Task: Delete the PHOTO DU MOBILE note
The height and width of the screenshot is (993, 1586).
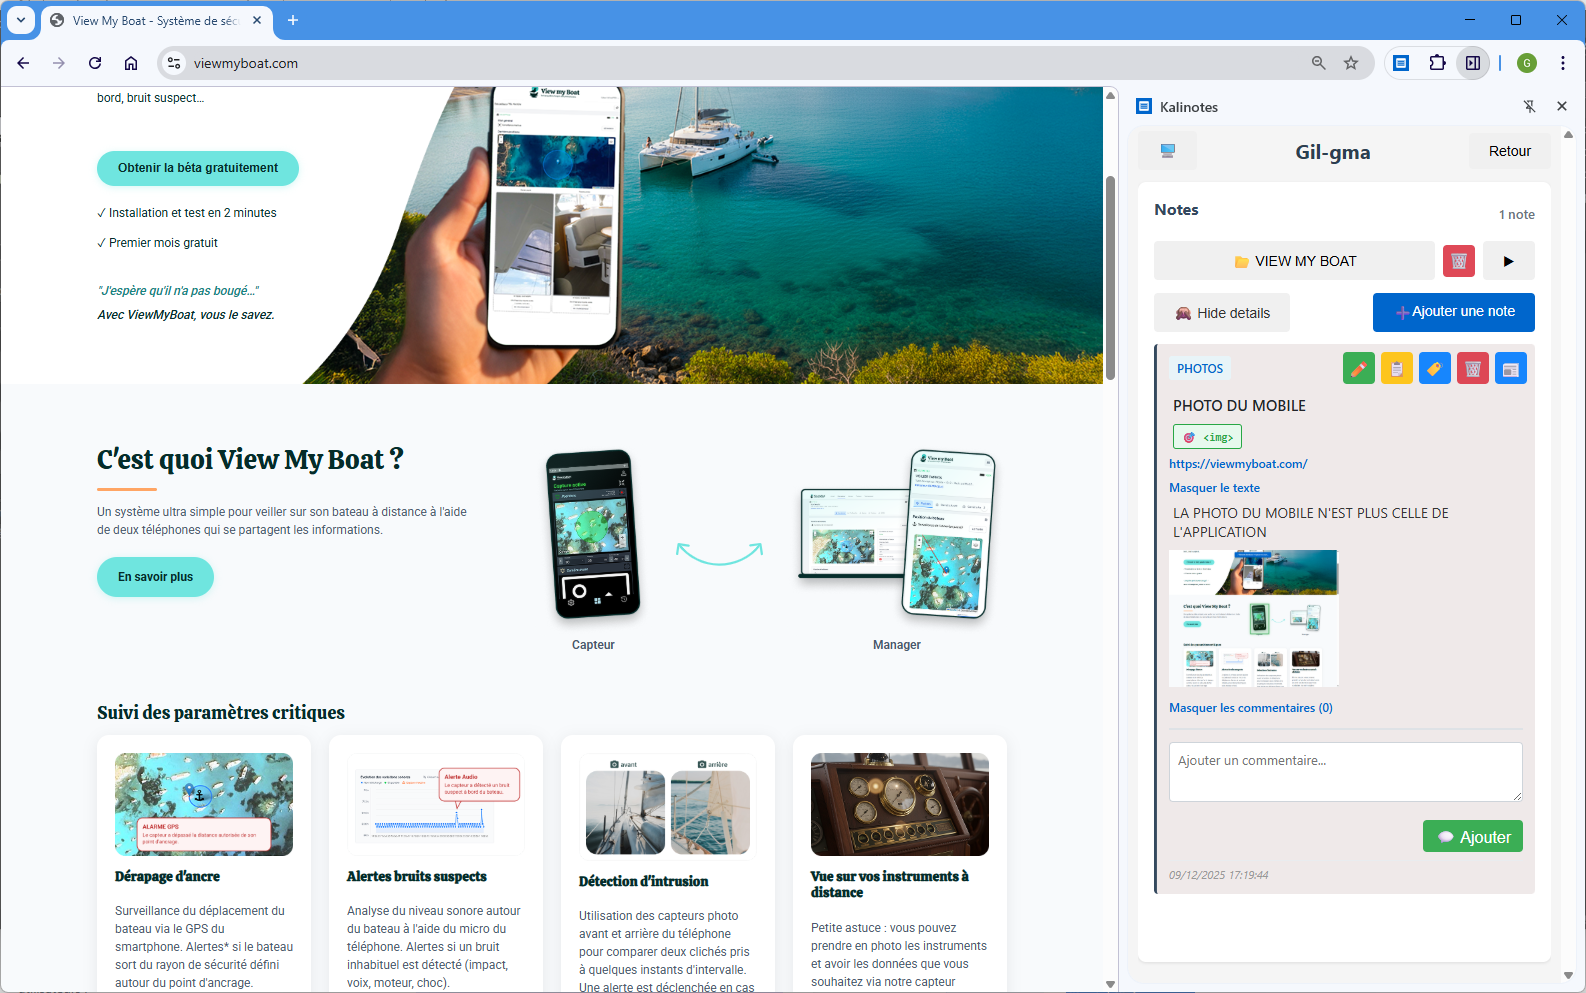Action: 1473,369
